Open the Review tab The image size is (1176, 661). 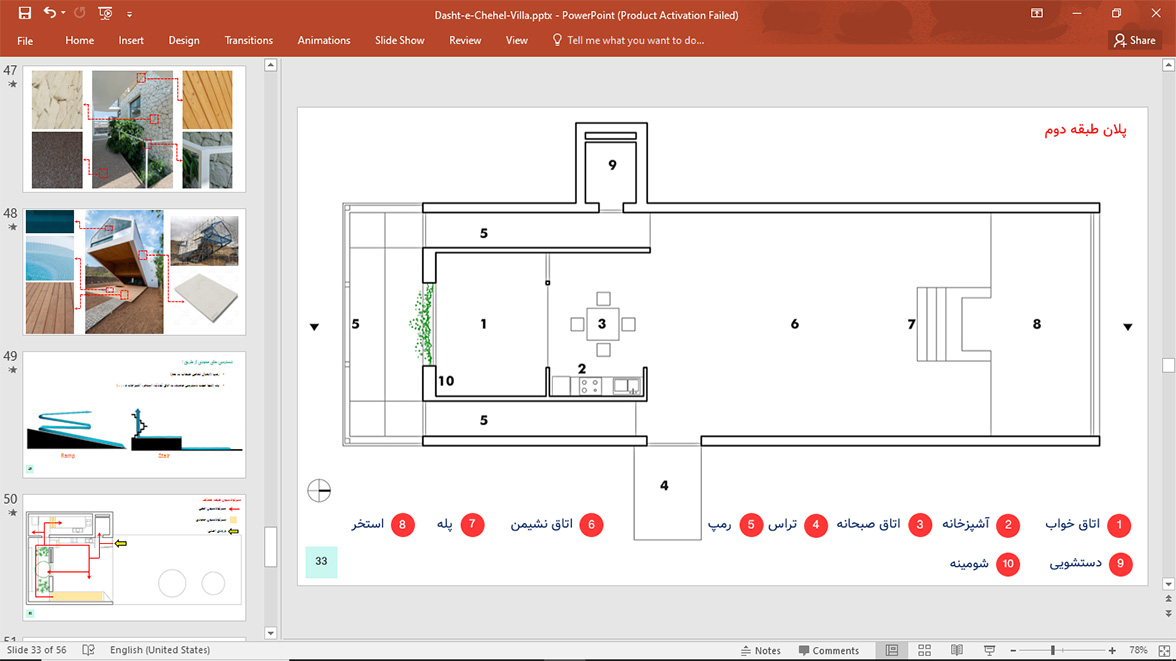[x=465, y=41]
